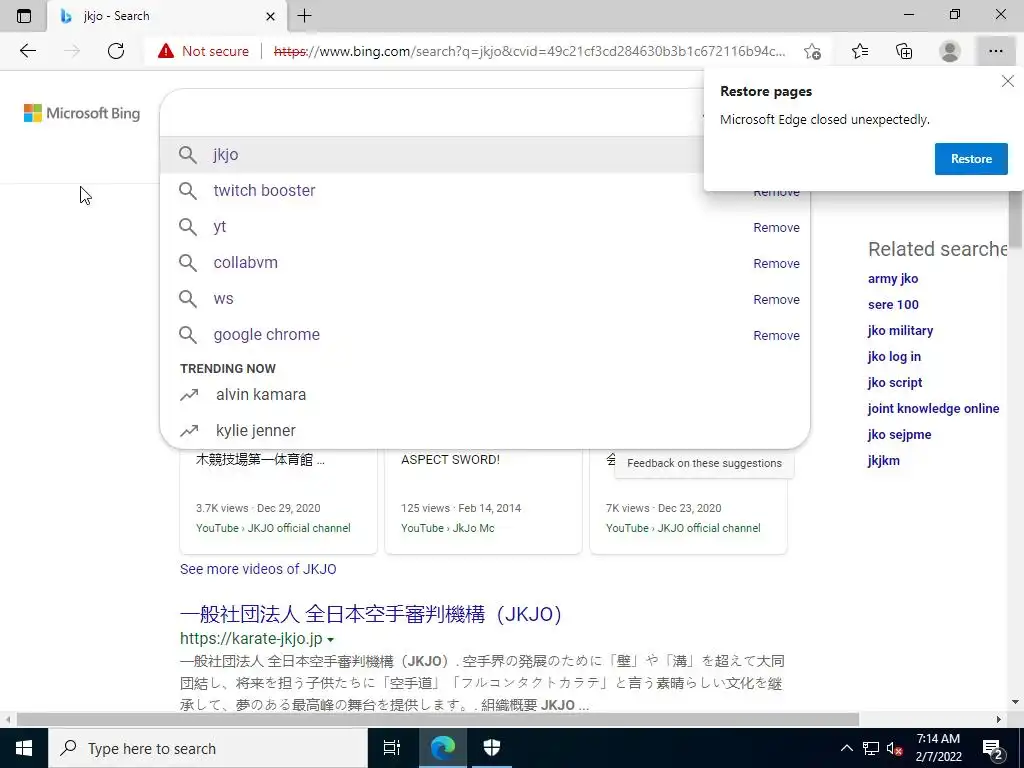Image resolution: width=1024 pixels, height=768 pixels.
Task: Open related search sere 100
Action: (893, 304)
